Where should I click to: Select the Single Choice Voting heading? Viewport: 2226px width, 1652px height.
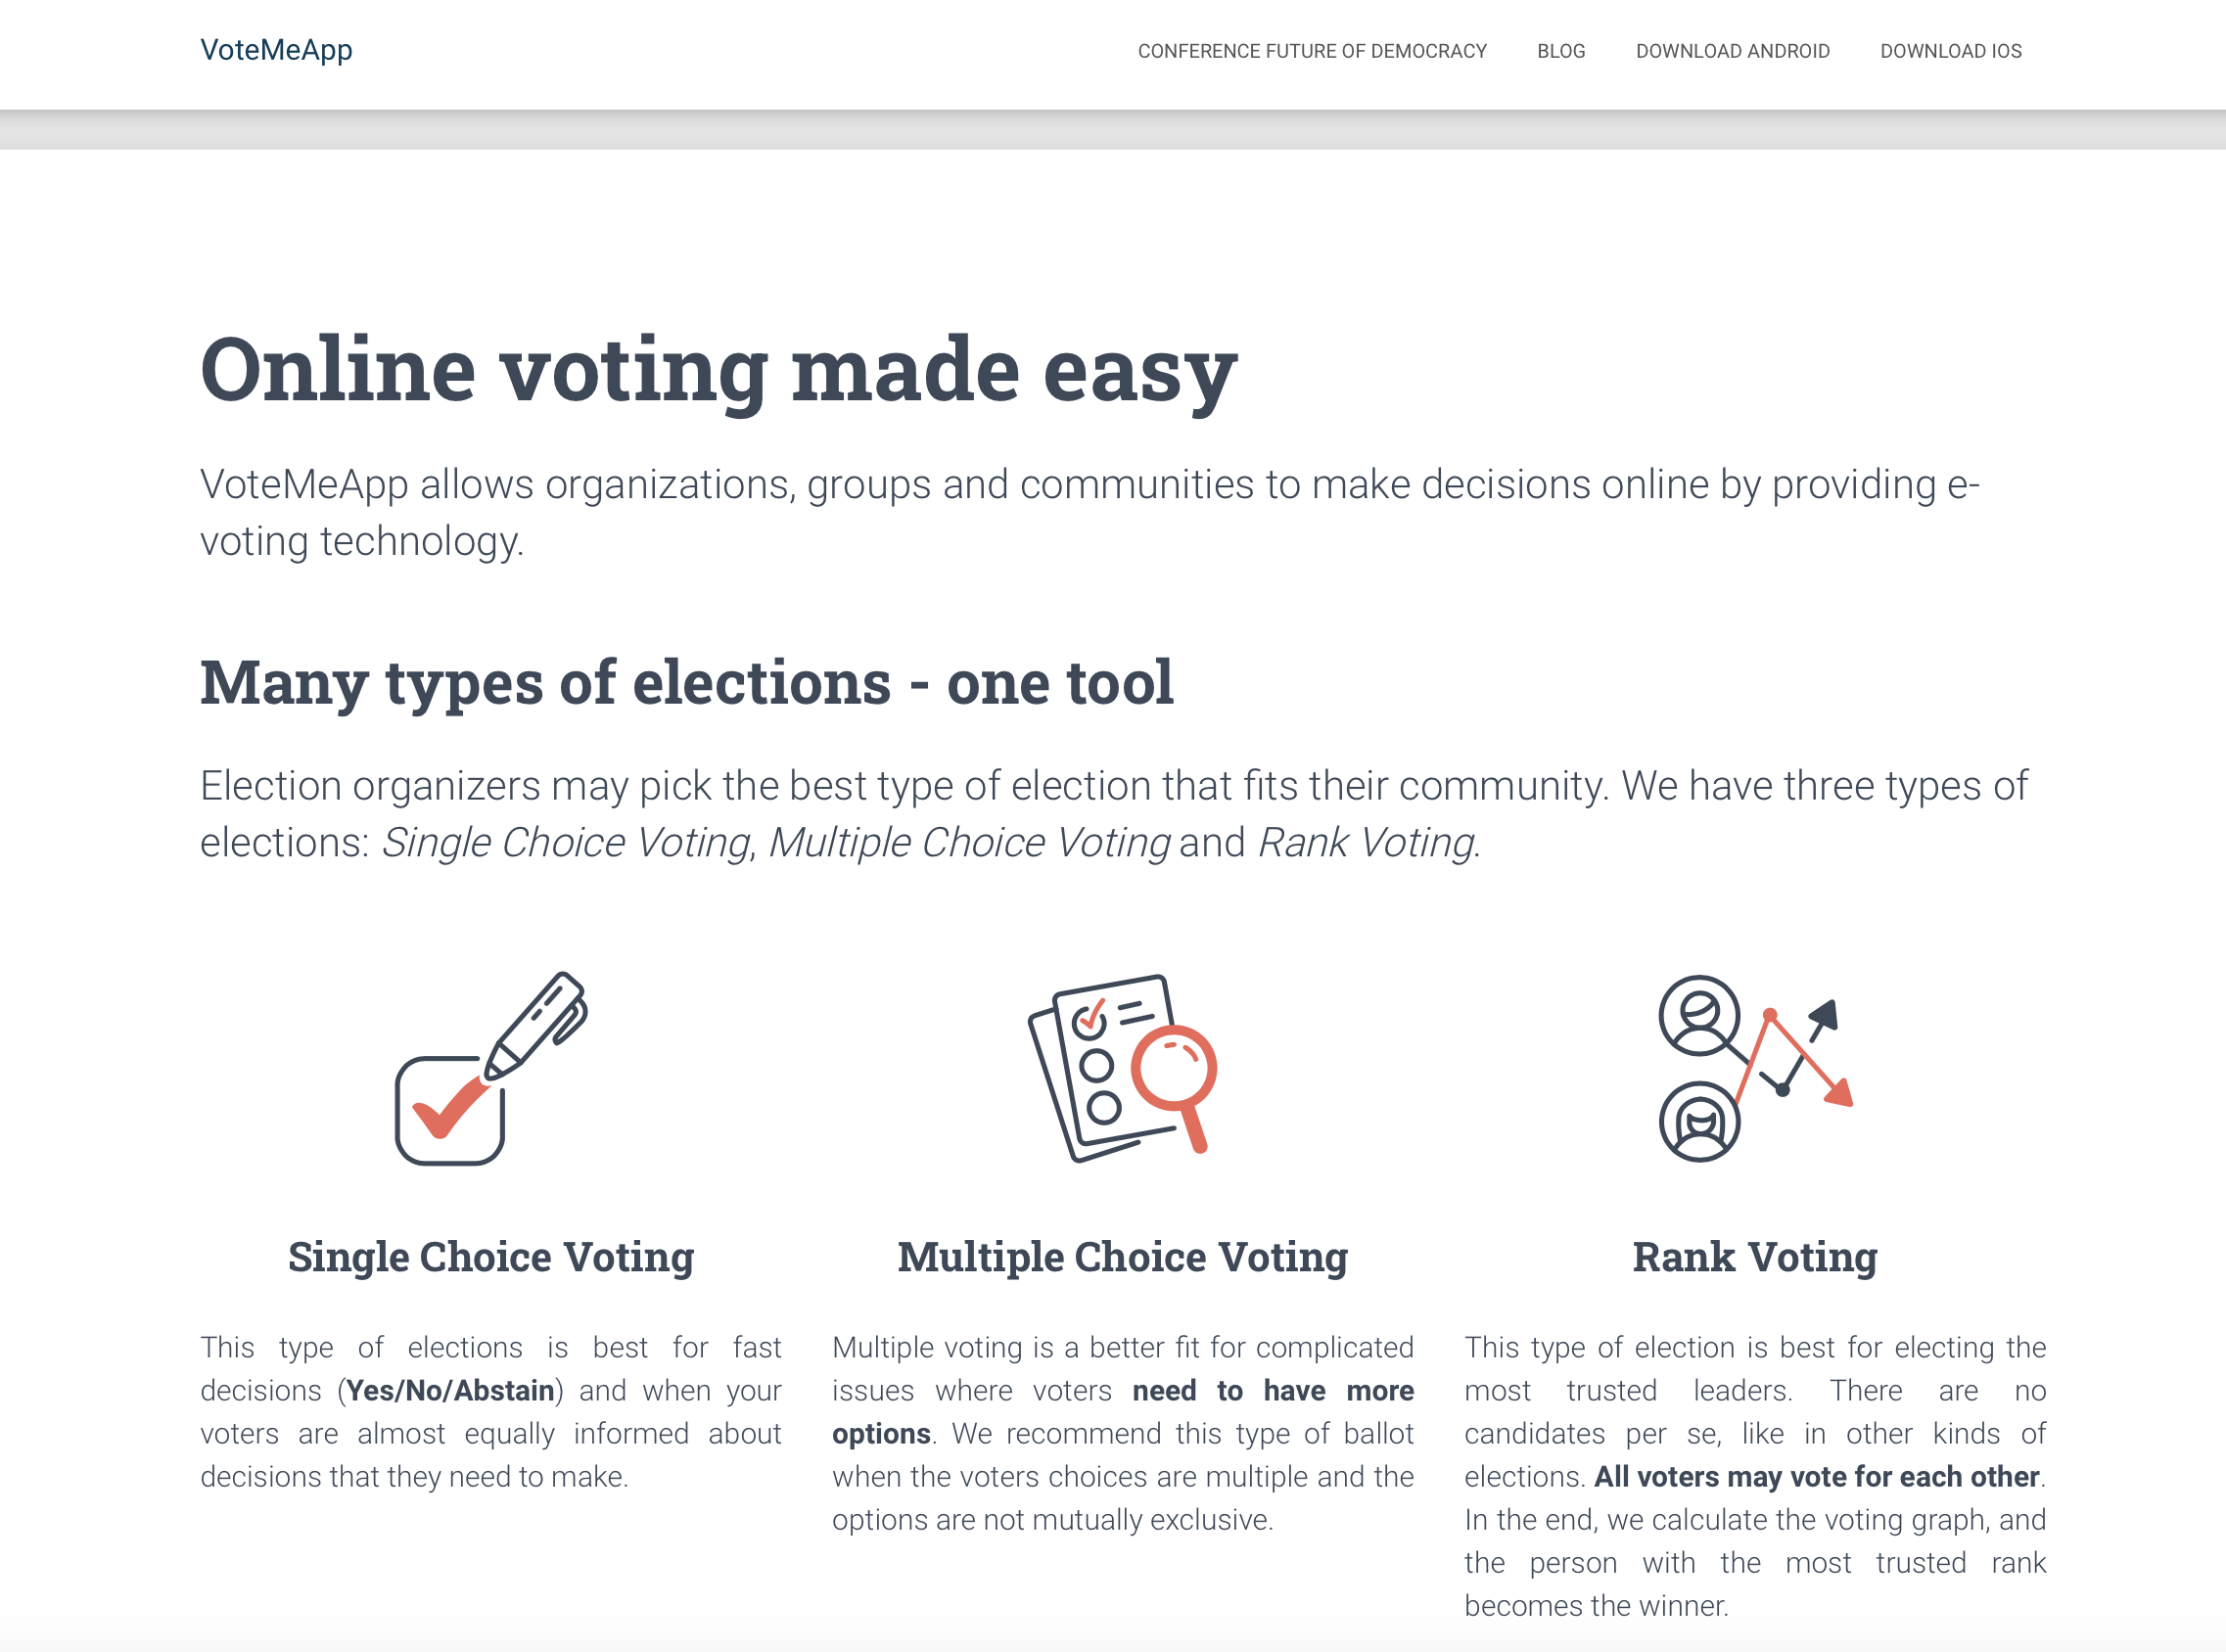pyautogui.click(x=491, y=1257)
